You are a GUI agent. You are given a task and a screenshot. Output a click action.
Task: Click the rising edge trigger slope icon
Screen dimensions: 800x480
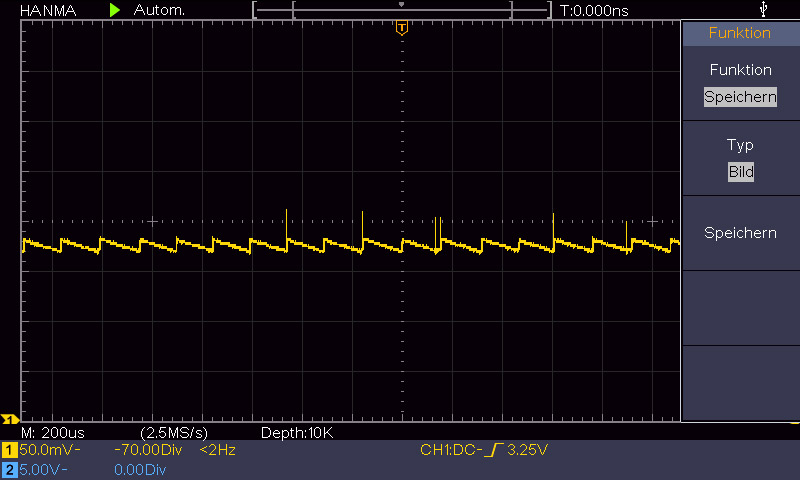(x=494, y=451)
